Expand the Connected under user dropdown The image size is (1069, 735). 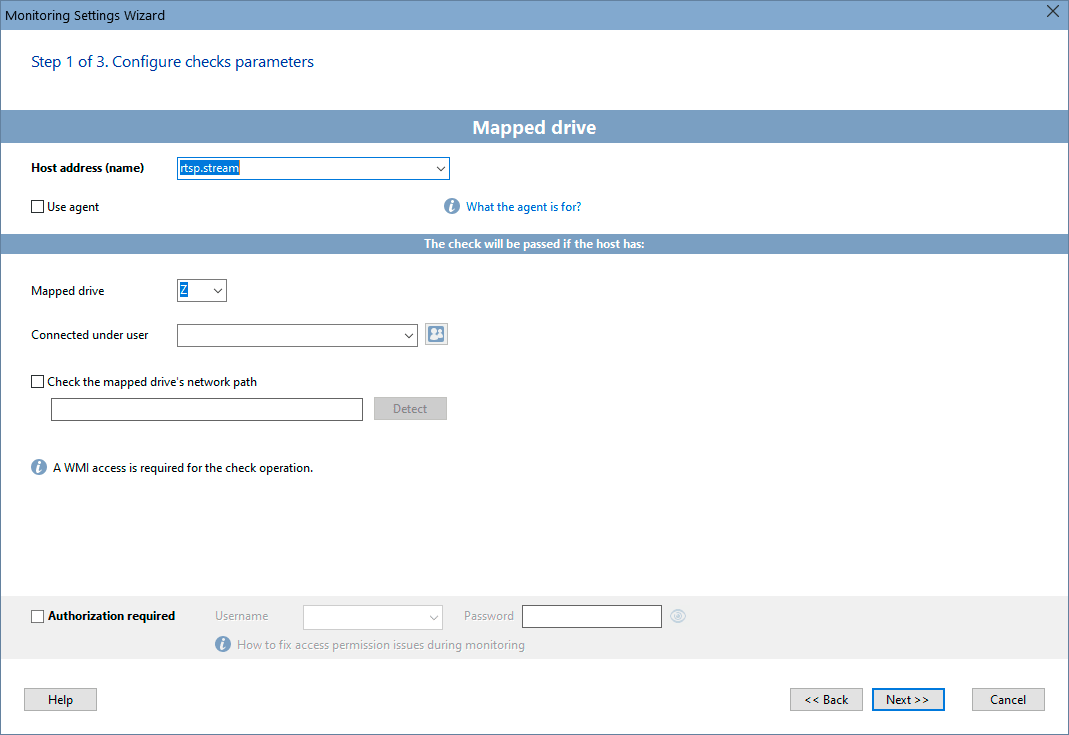click(408, 336)
